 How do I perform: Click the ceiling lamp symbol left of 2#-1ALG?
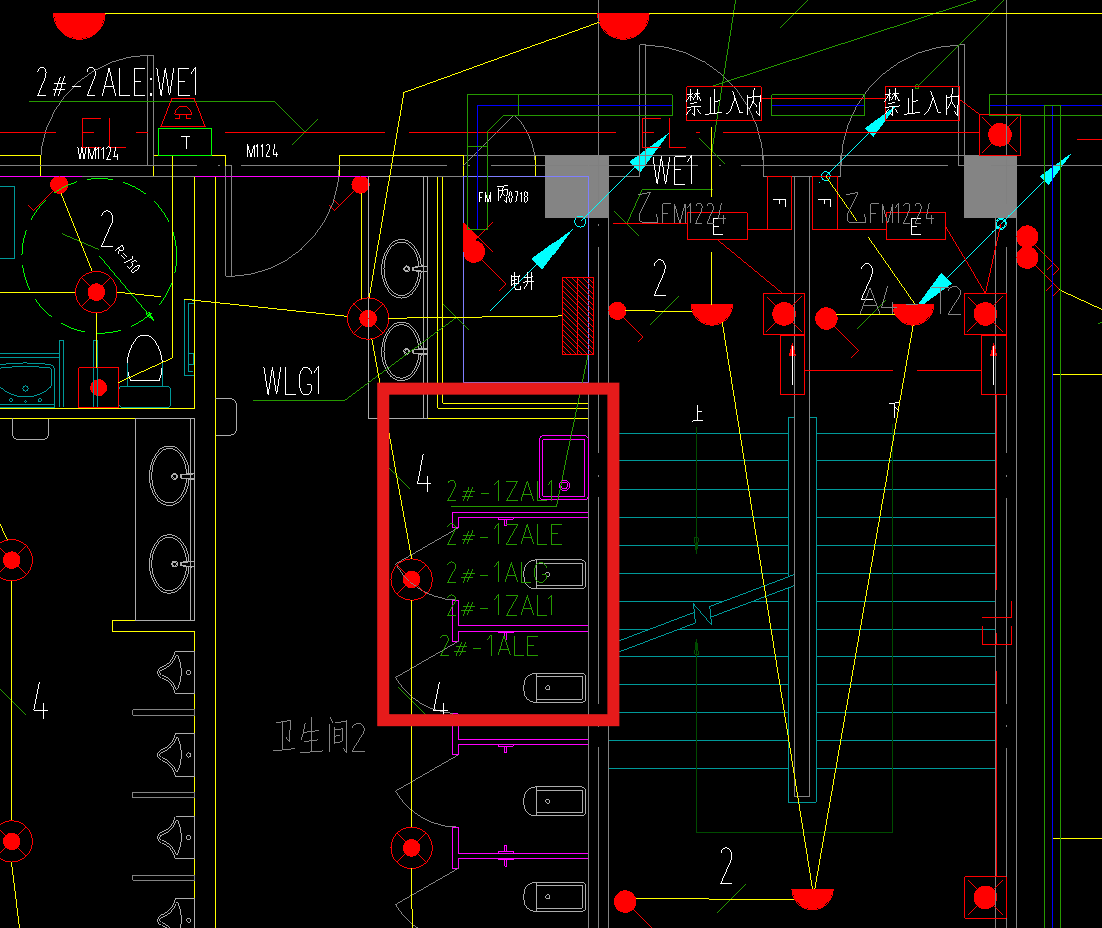412,579
